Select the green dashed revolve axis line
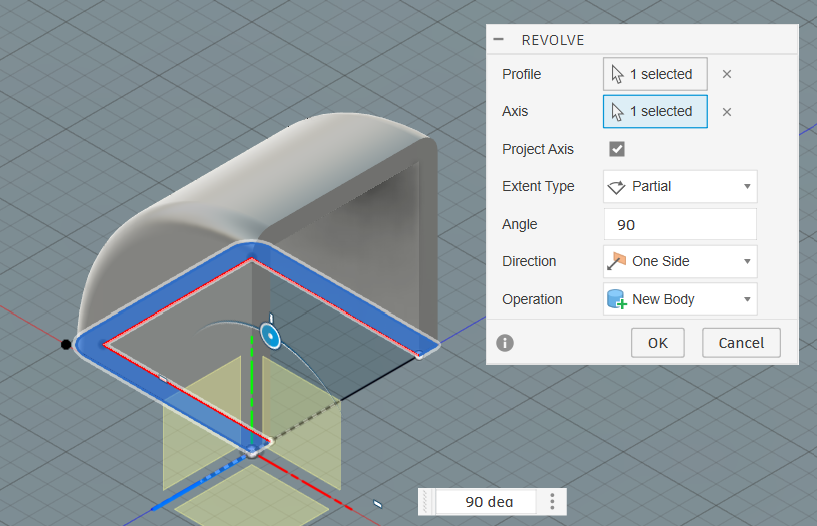The image size is (817, 526). pos(252,400)
